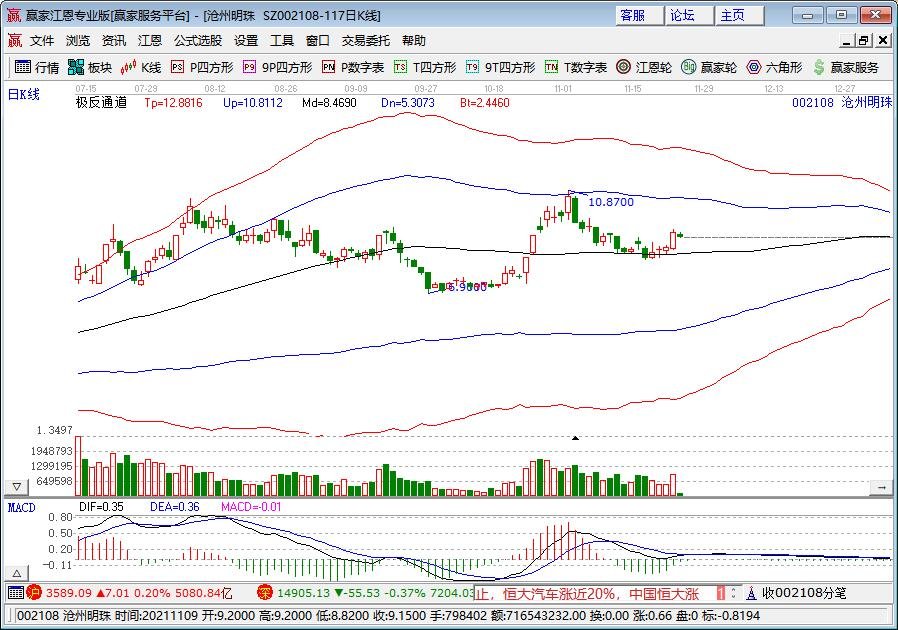This screenshot has height=630, width=898.
Task: Open the 板块 sector toolbar button
Action: point(90,67)
